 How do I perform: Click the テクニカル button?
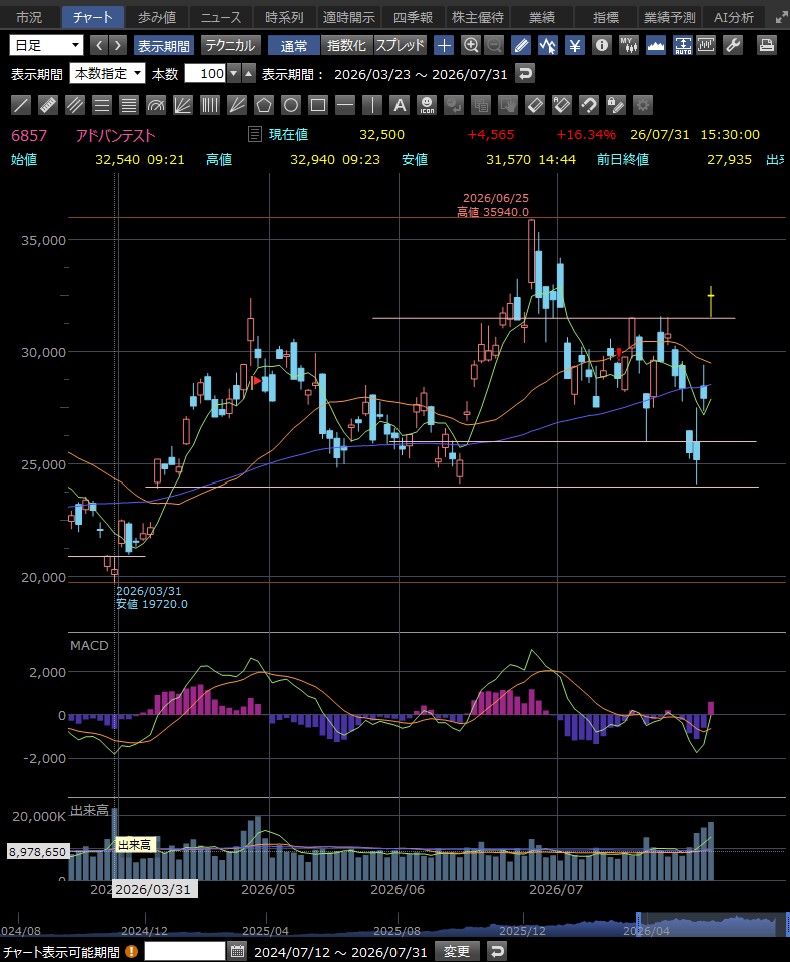pyautogui.click(x=231, y=45)
